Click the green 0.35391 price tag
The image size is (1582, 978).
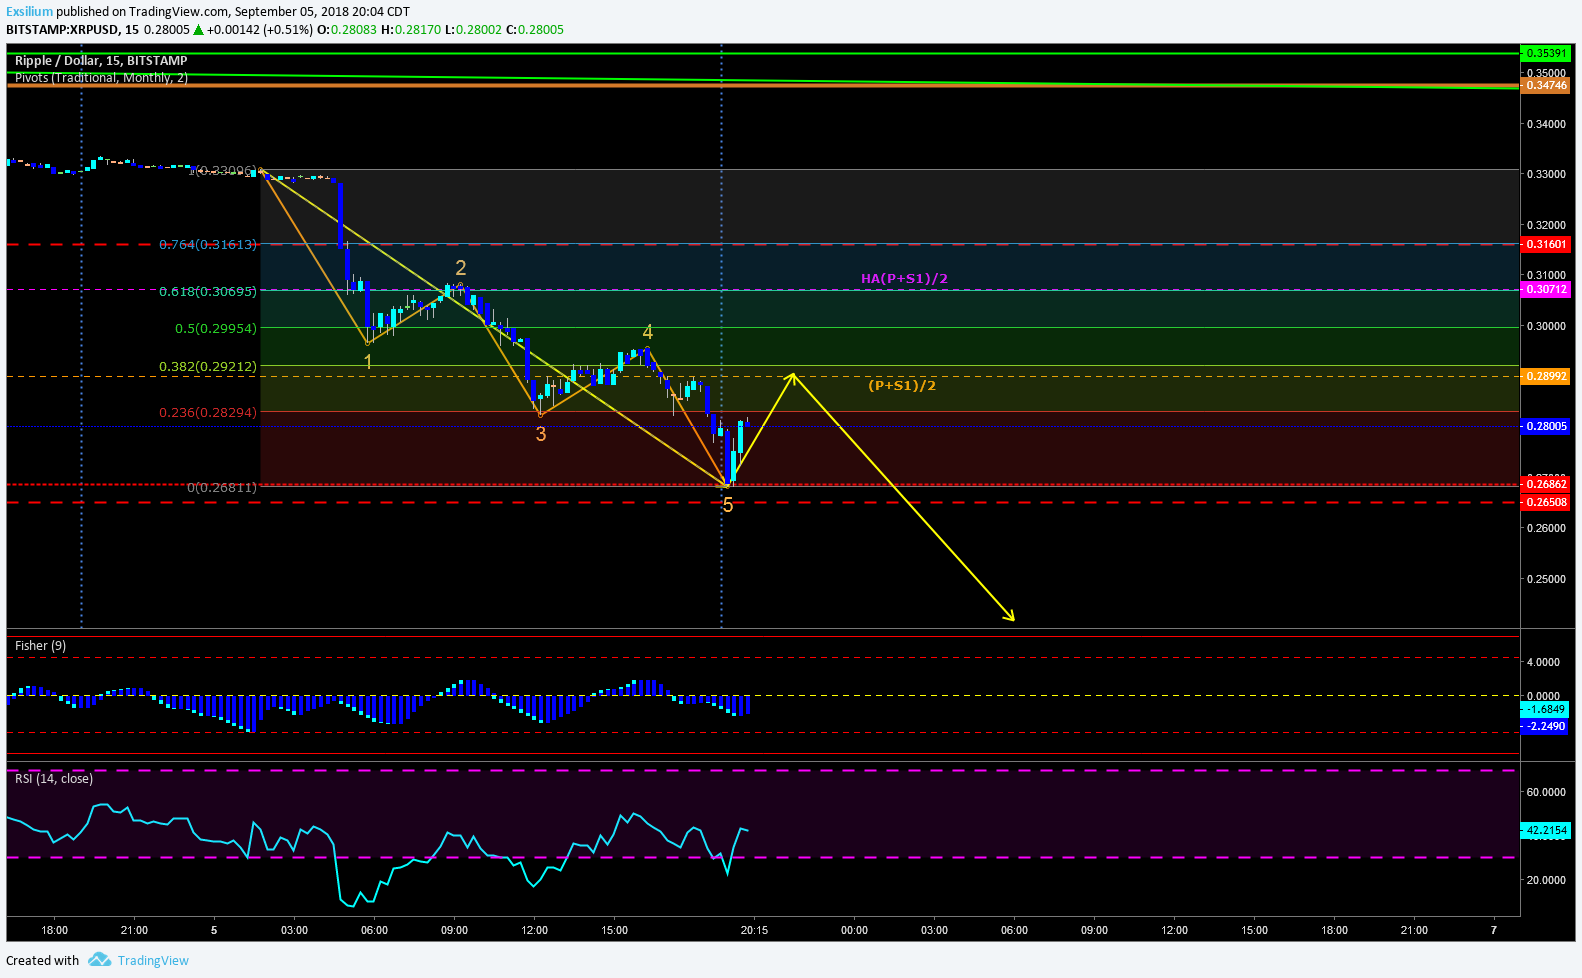1545,53
